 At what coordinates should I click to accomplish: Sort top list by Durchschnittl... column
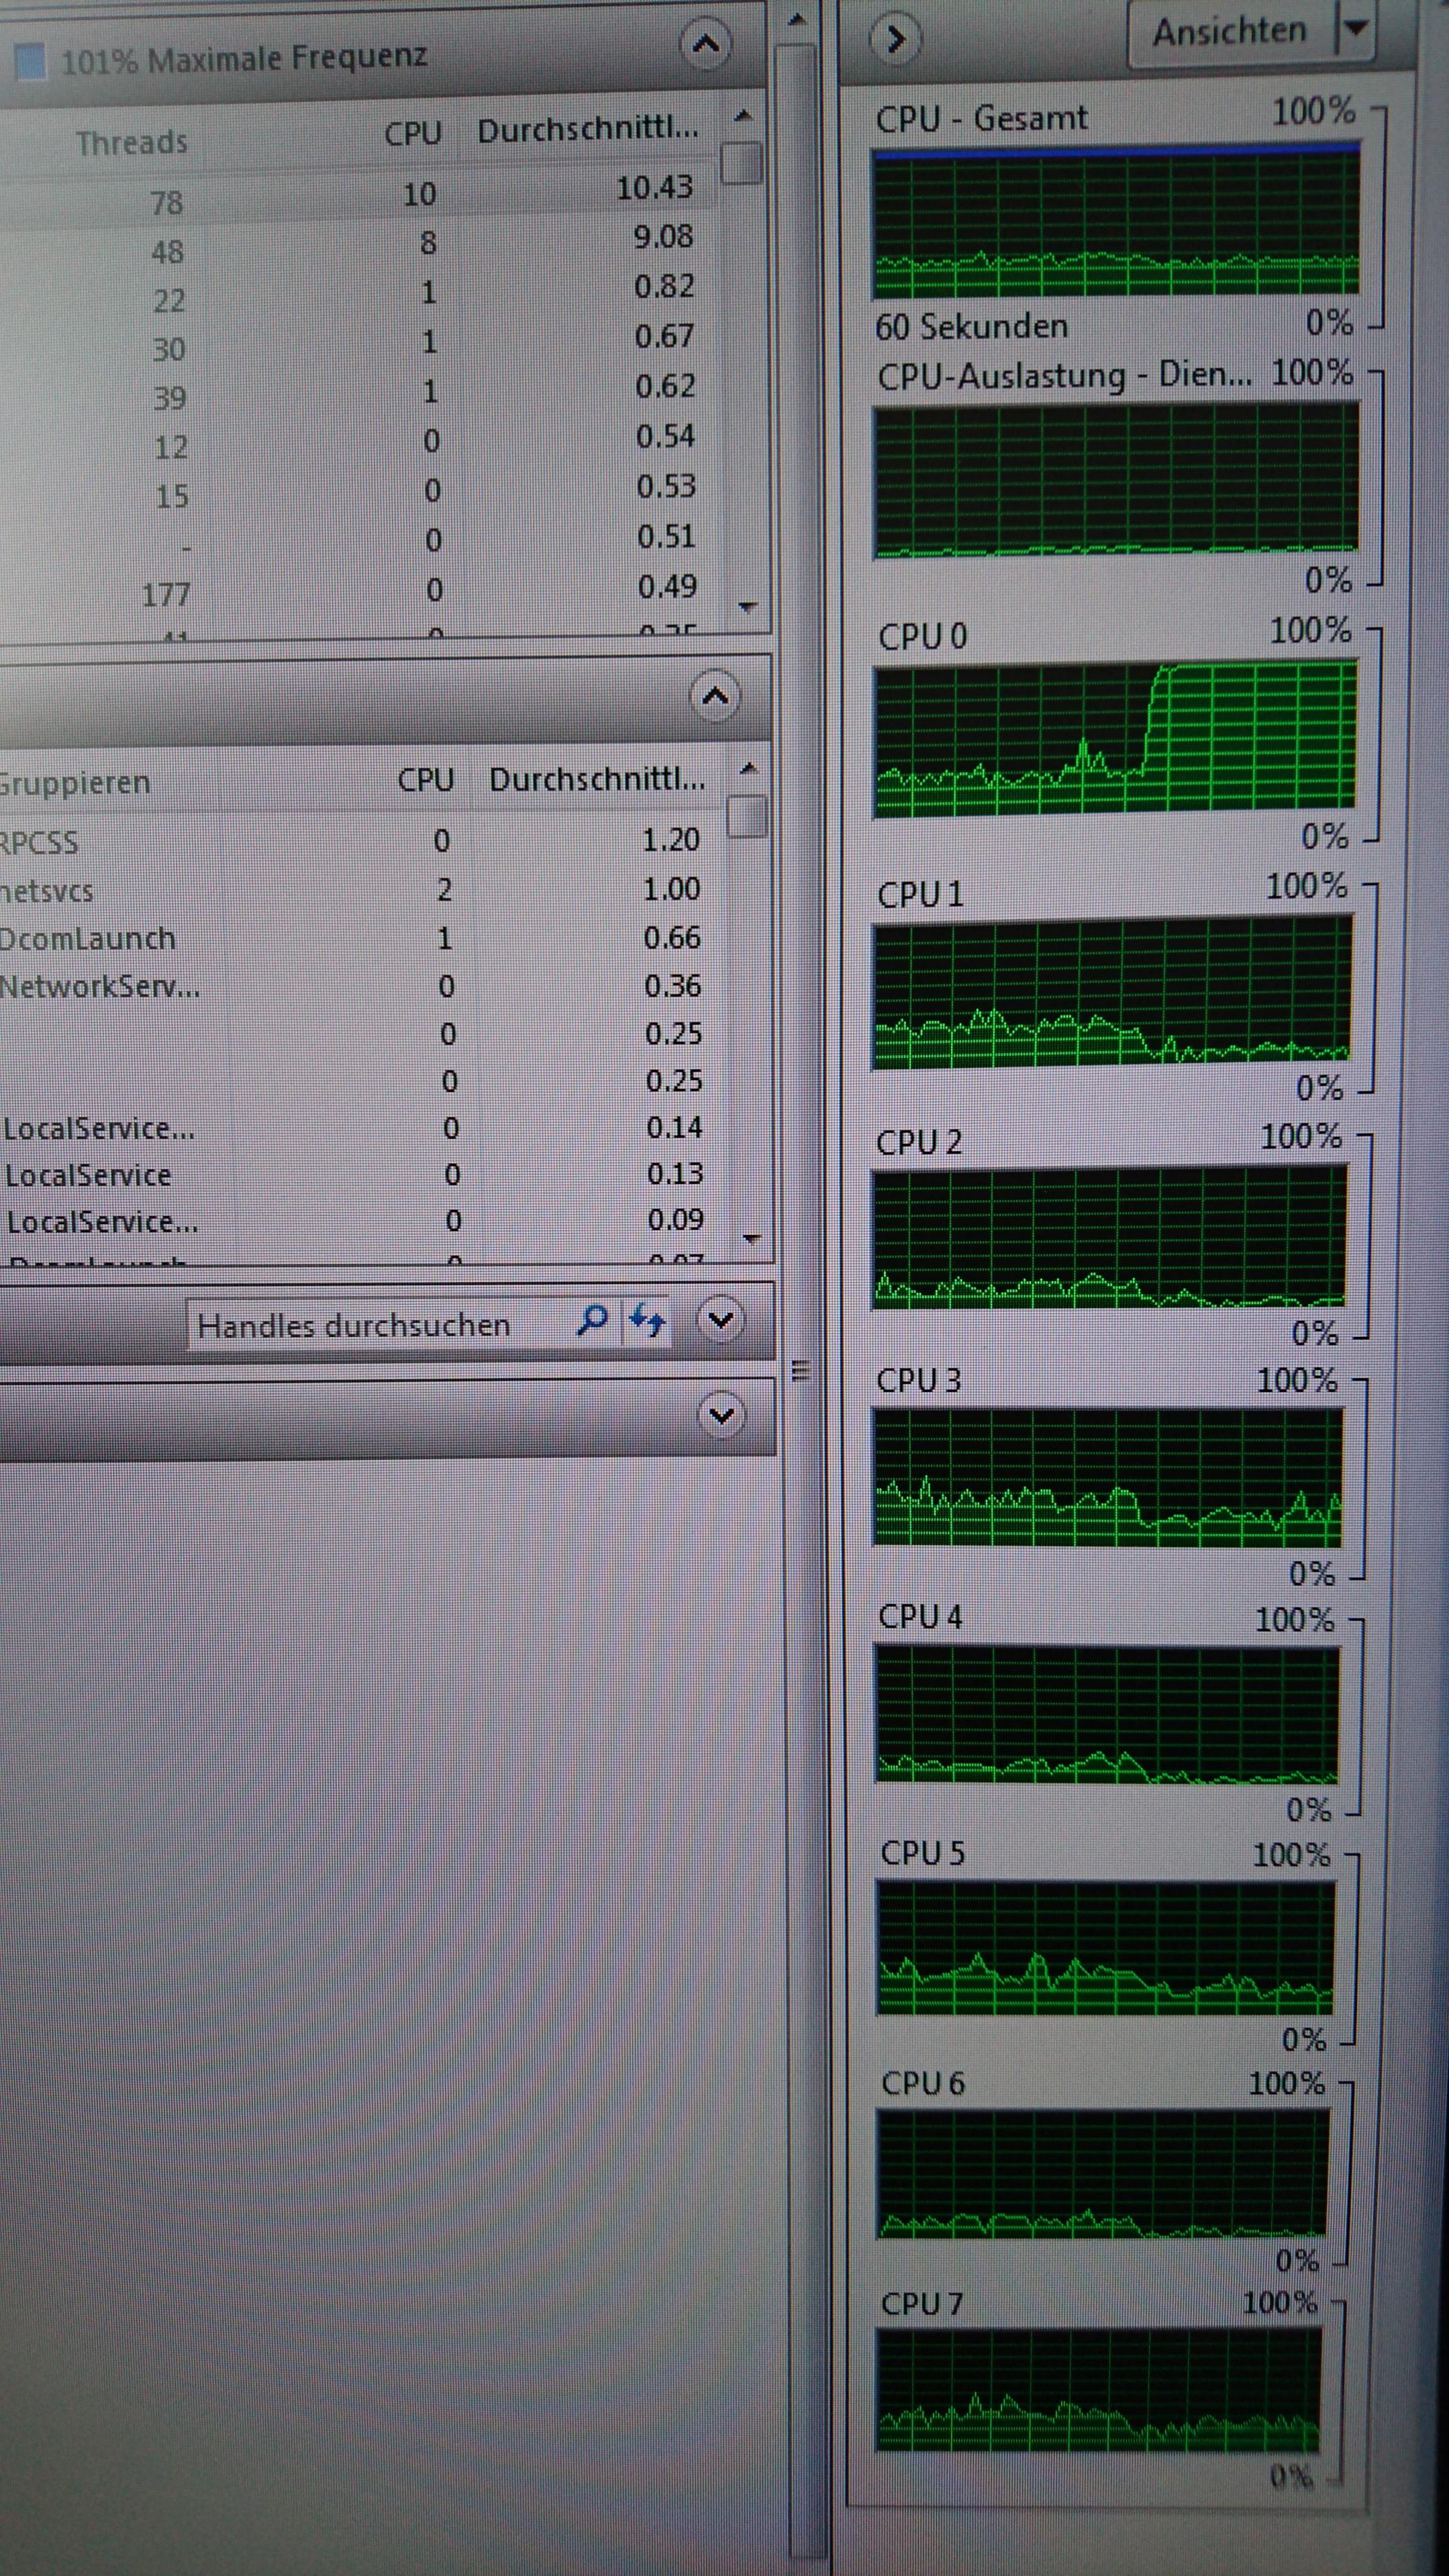587,130
